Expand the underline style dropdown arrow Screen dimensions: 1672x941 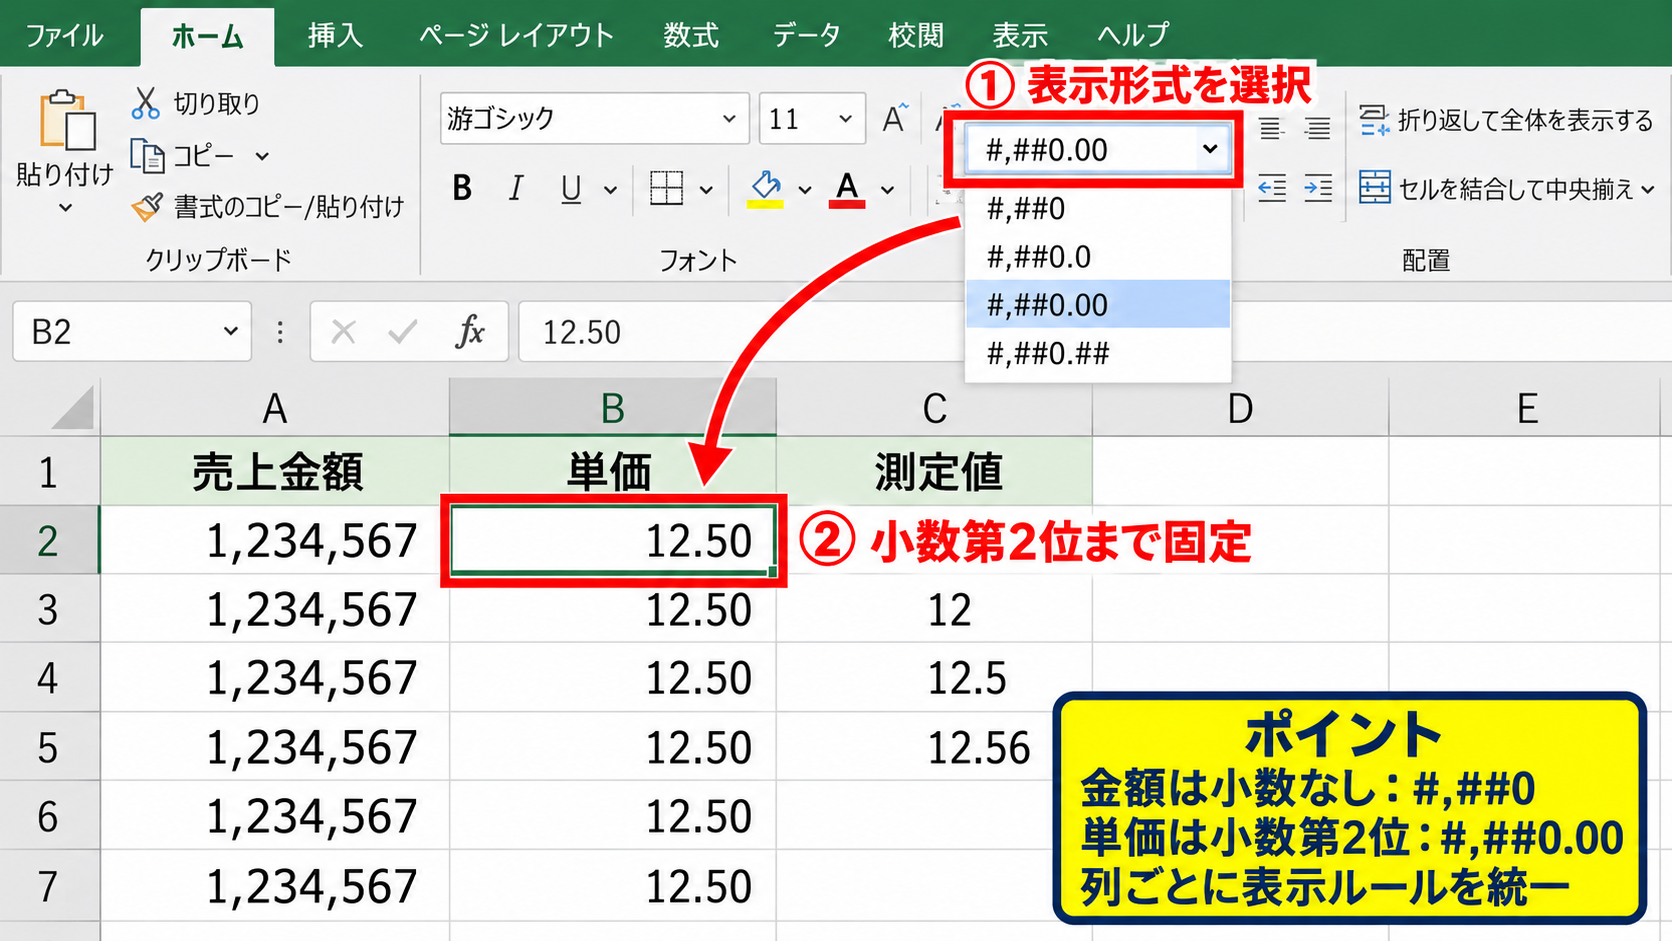(610, 189)
